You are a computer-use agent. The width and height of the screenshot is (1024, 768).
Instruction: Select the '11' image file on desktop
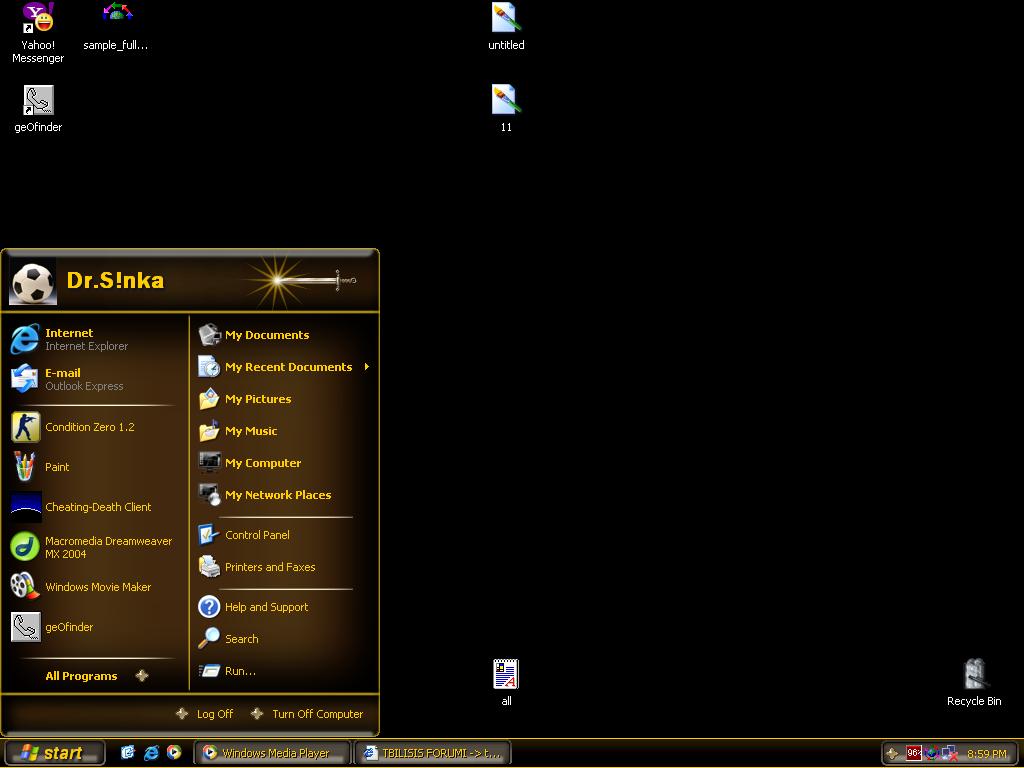506,109
